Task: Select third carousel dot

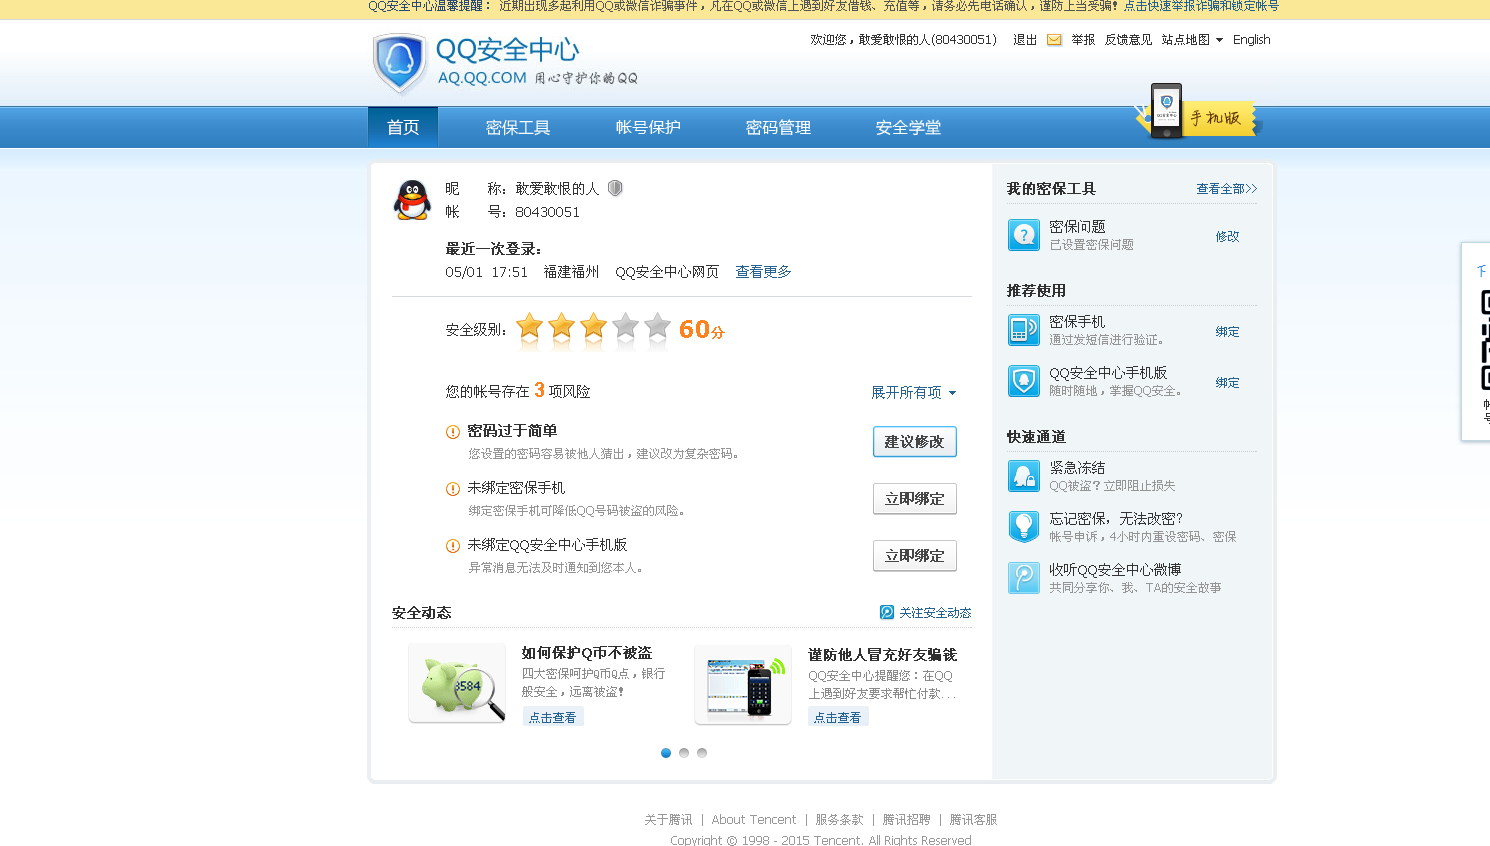Action: pos(702,753)
